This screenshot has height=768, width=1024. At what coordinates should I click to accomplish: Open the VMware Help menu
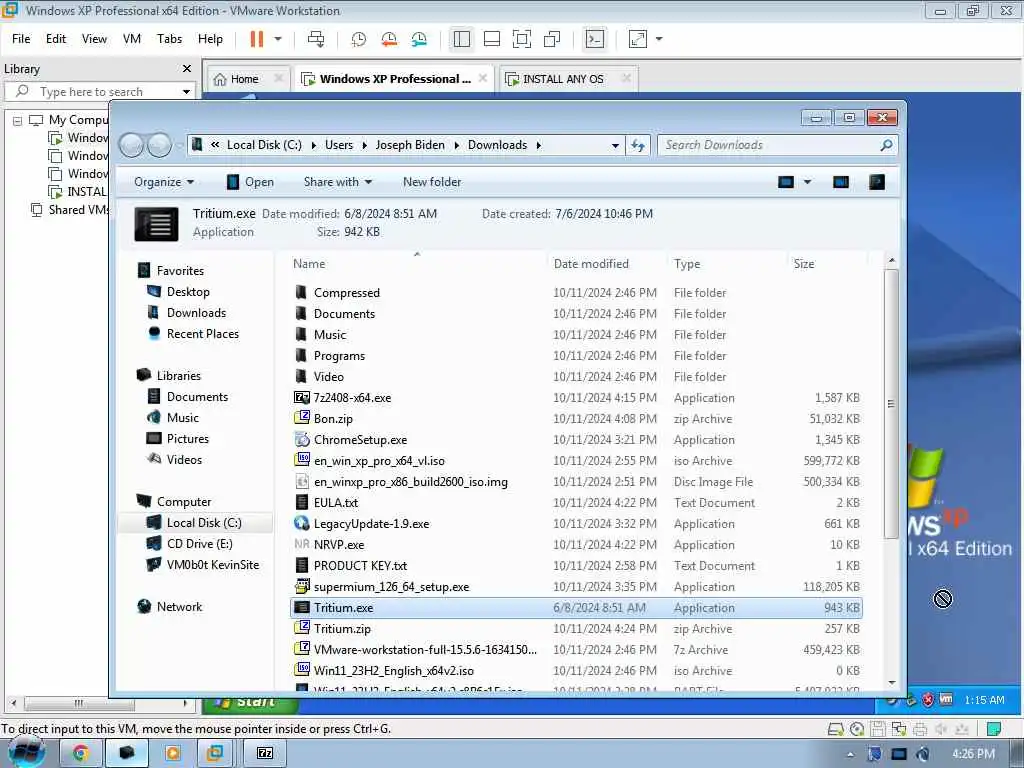pos(210,39)
